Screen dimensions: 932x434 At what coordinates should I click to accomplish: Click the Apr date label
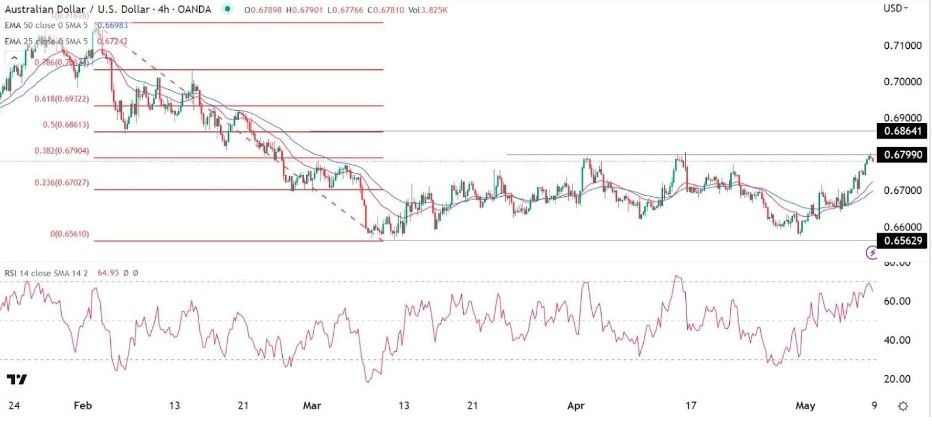pos(577,406)
